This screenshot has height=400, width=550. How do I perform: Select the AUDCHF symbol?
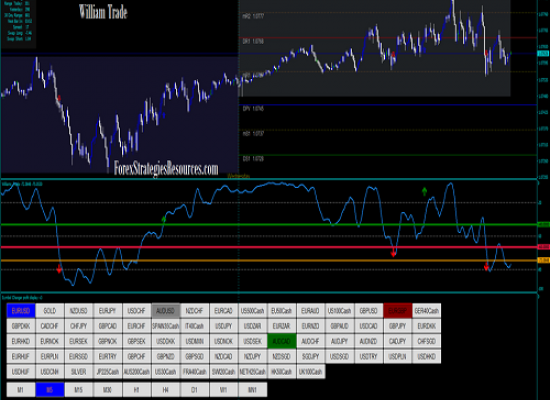[x=311, y=341]
